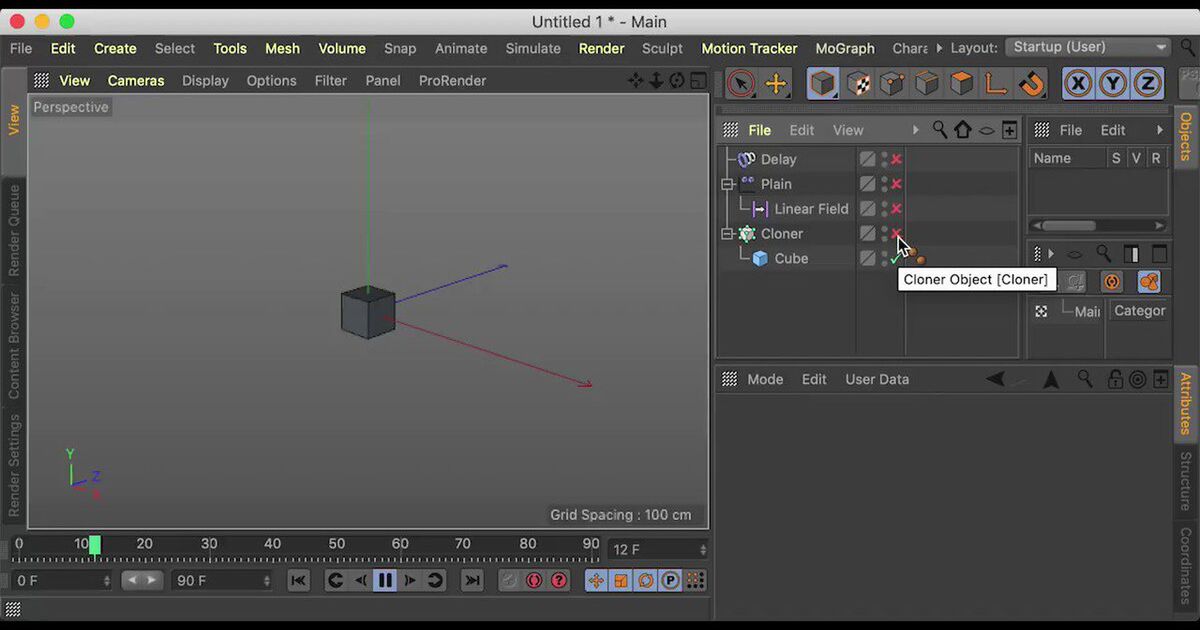The image size is (1200, 630).
Task: Enable the Delay effector red X toggle
Action: pos(897,159)
